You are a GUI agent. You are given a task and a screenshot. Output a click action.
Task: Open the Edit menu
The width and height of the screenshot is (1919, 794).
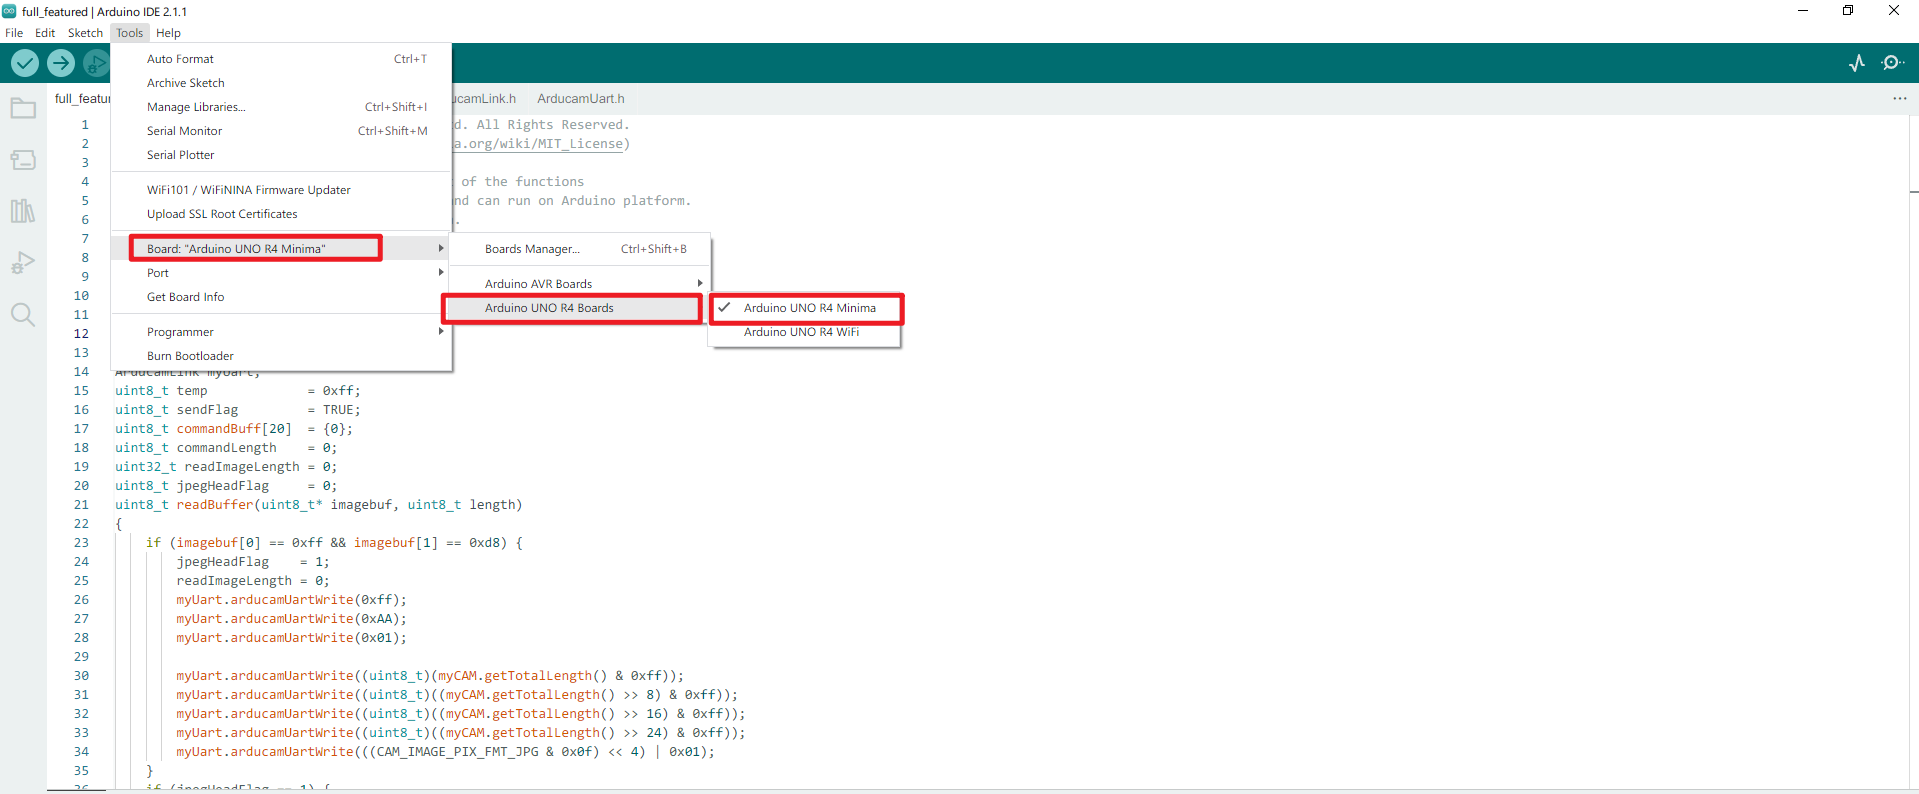45,33
